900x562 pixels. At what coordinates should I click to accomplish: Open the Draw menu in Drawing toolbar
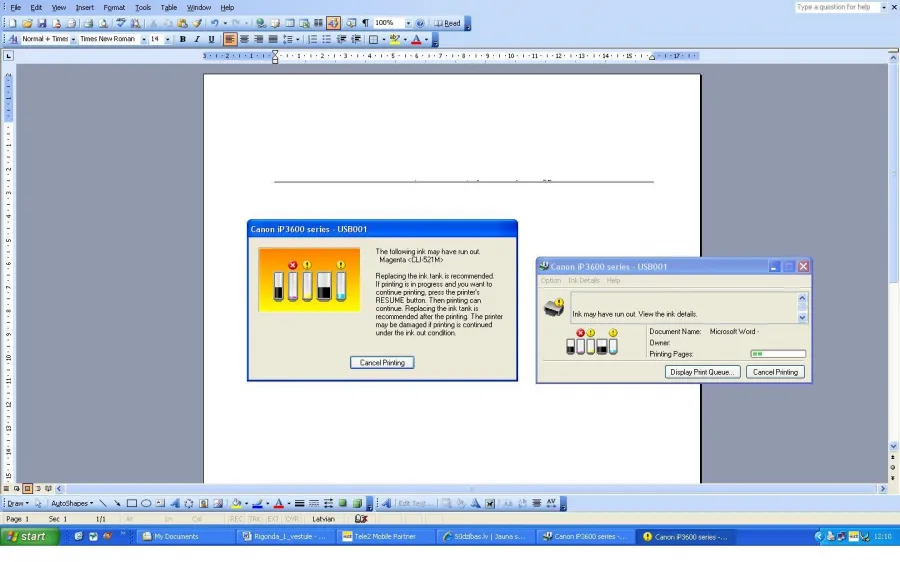[x=18, y=503]
